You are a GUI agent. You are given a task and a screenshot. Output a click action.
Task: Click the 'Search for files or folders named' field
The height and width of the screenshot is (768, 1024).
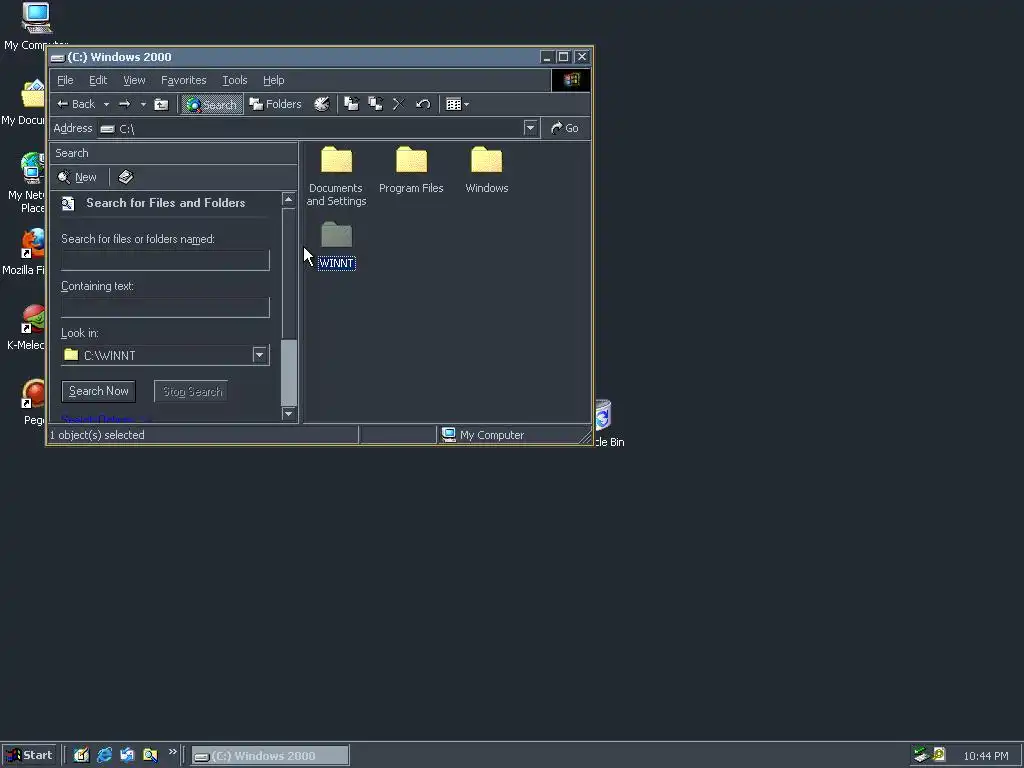point(165,260)
